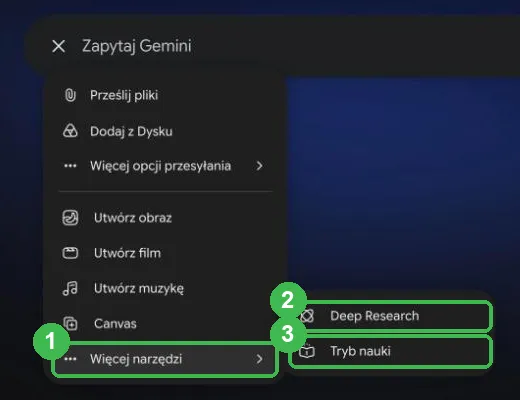Open Więcej opcji przesyłania submenu
The image size is (520, 400).
point(165,166)
